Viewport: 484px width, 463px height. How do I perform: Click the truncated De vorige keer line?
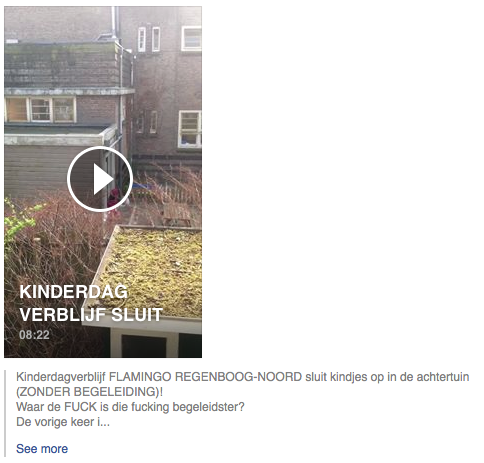coord(63,422)
